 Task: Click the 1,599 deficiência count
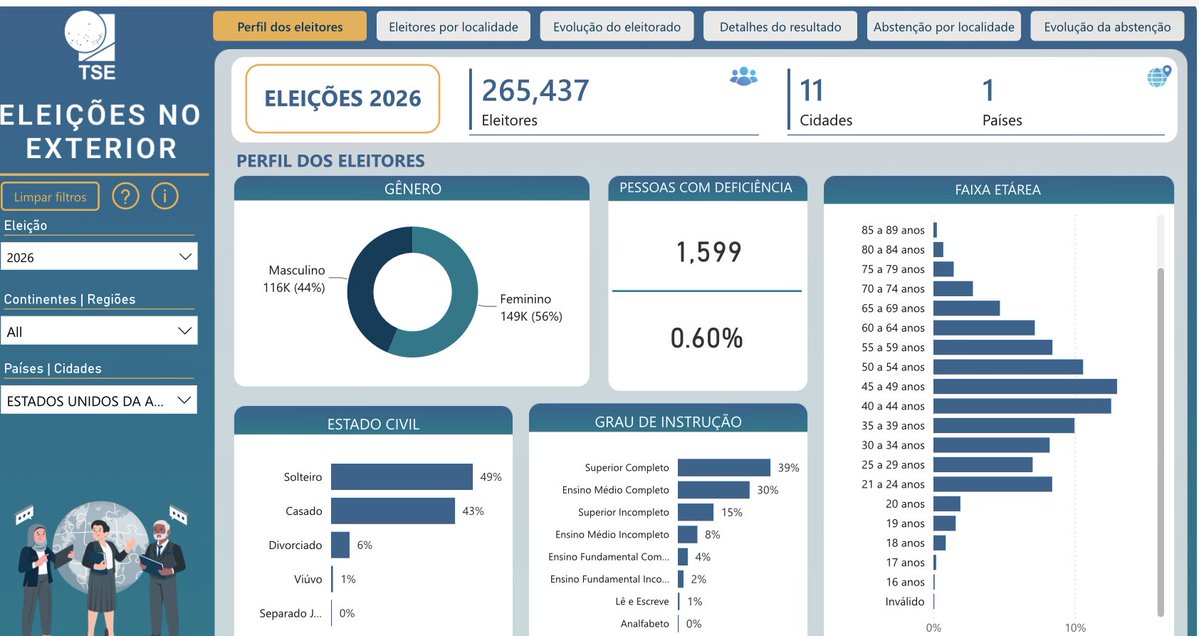click(x=709, y=251)
